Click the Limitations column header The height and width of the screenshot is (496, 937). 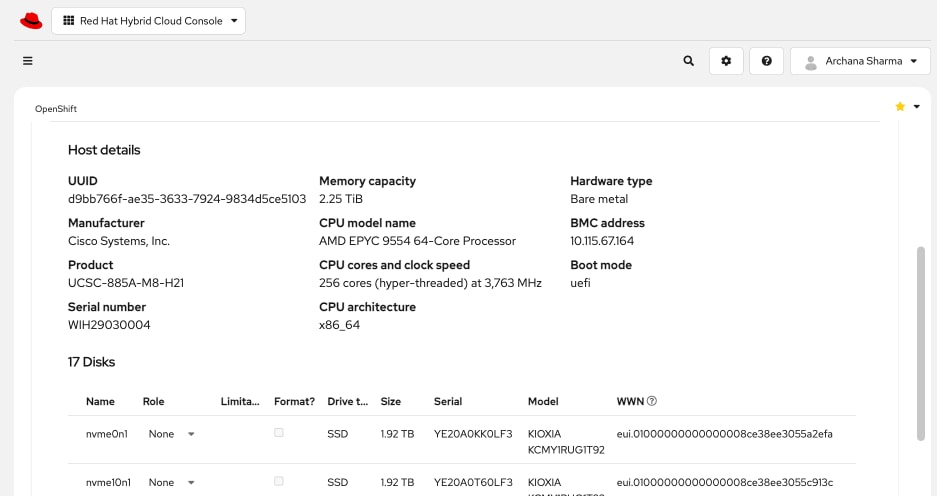240,402
